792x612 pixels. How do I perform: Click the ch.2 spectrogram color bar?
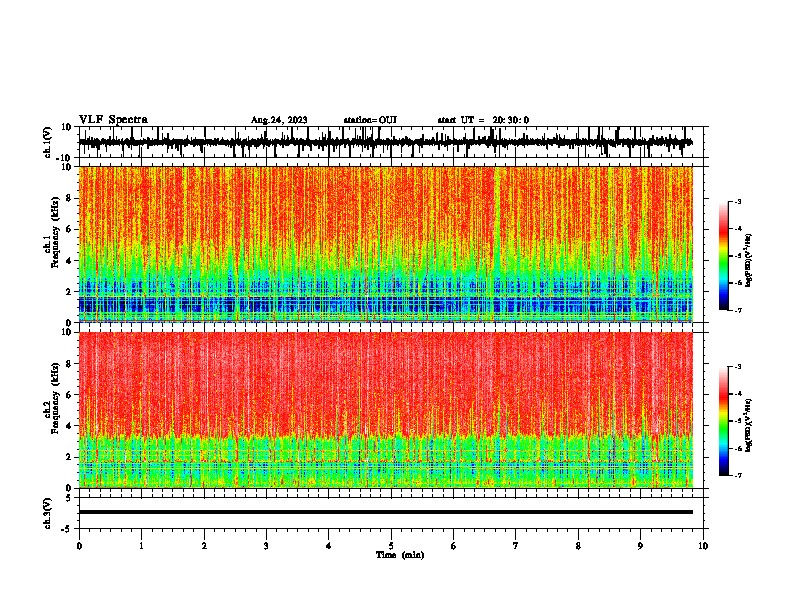pos(723,421)
